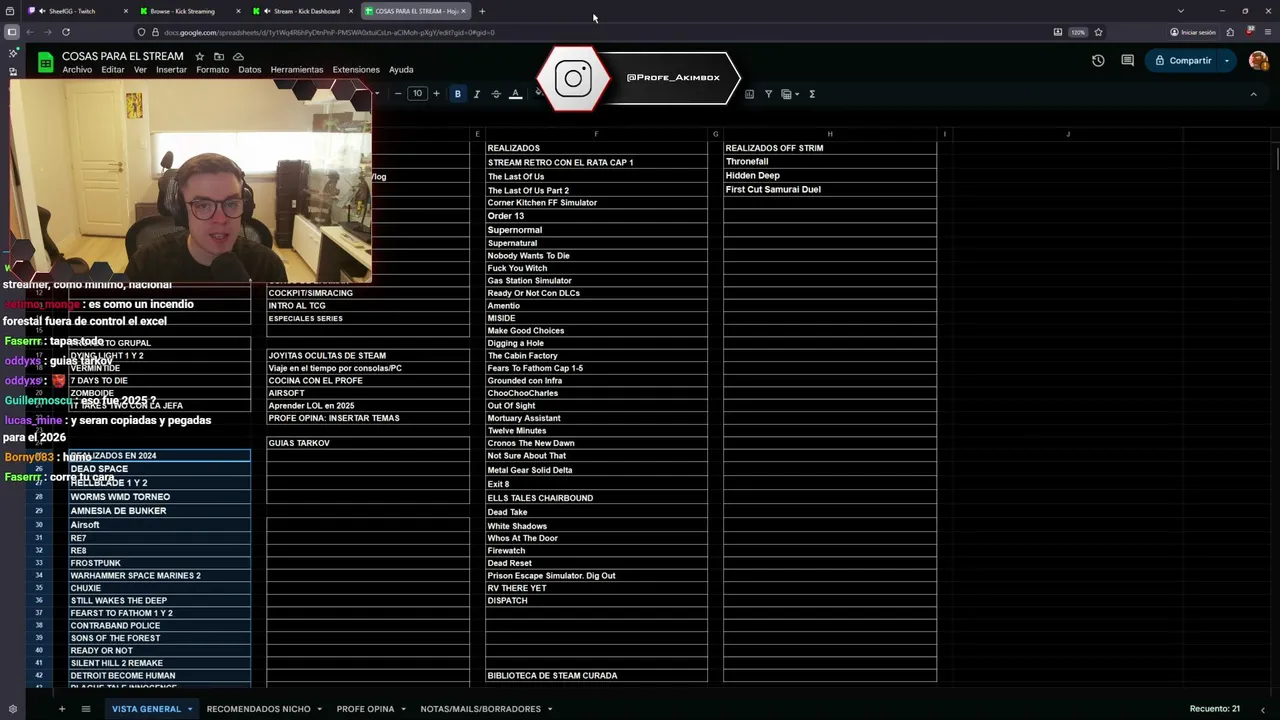Select the cell 'BIBLIOTECA DE STEAM CURADA'
The width and height of the screenshot is (1280, 720).
pyautogui.click(x=596, y=676)
